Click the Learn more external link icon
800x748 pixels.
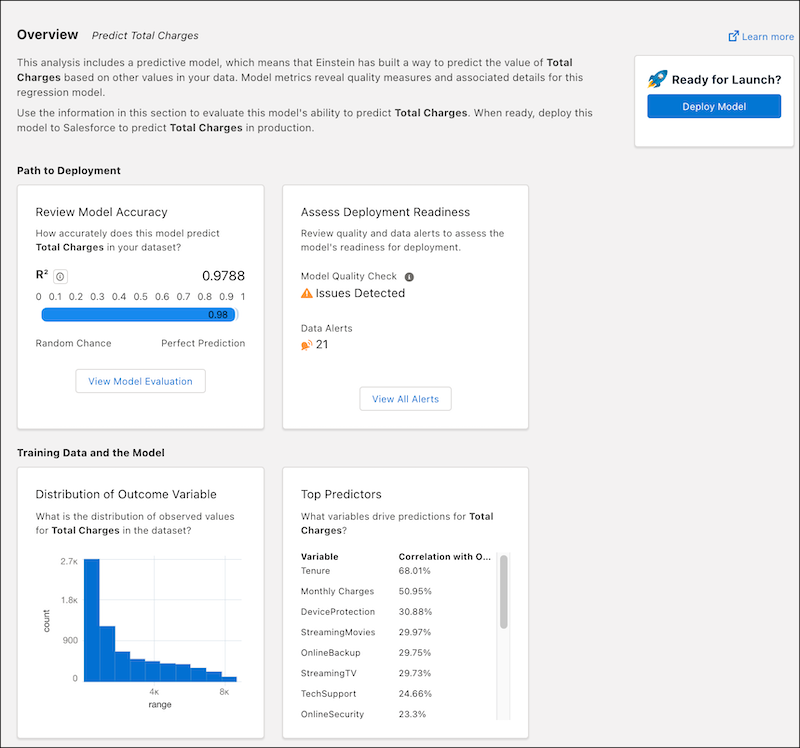point(734,36)
